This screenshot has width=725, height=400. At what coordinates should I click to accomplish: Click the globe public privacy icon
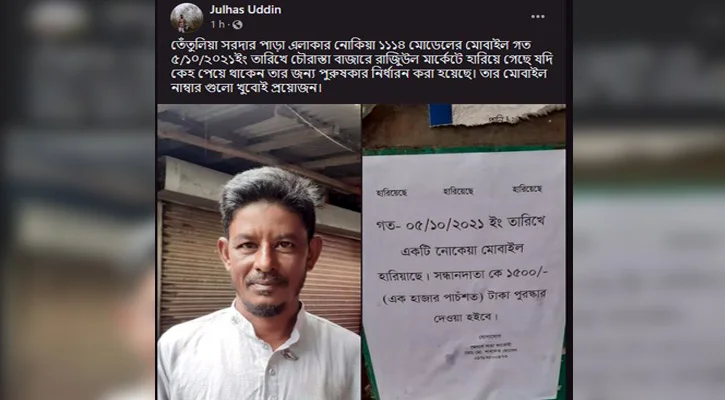(x=238, y=25)
